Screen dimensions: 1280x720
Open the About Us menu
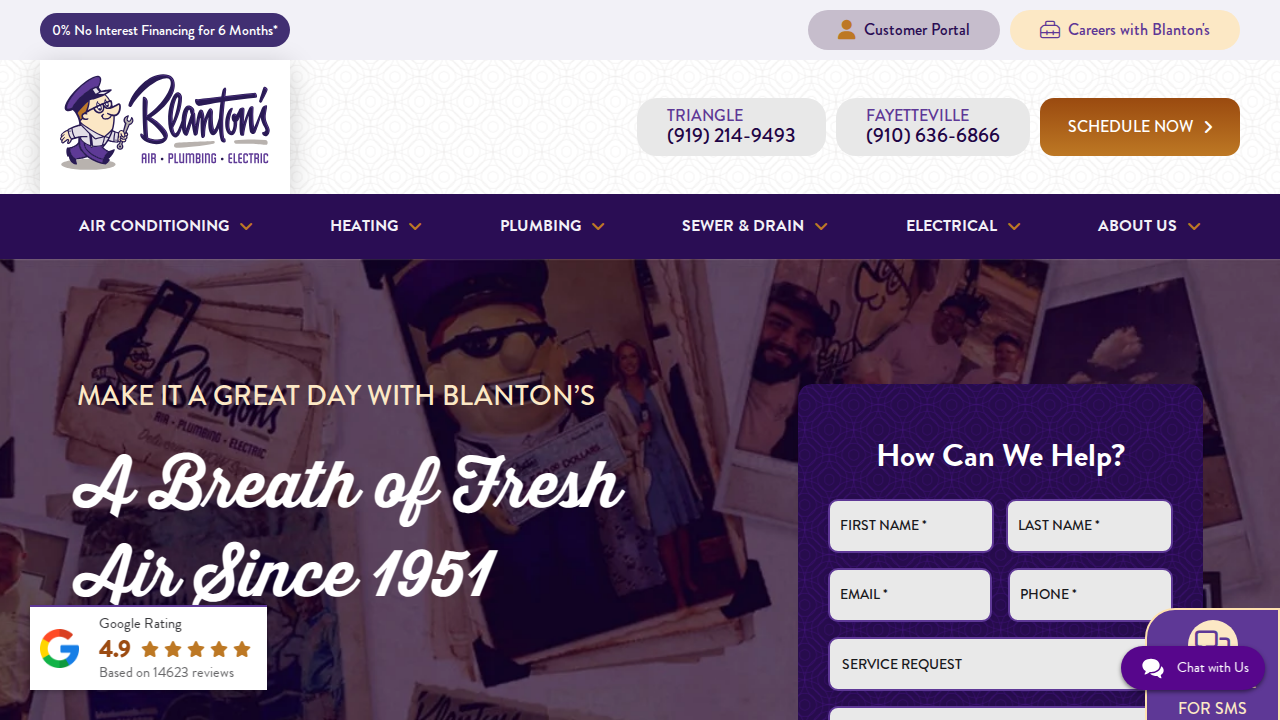click(x=1148, y=226)
